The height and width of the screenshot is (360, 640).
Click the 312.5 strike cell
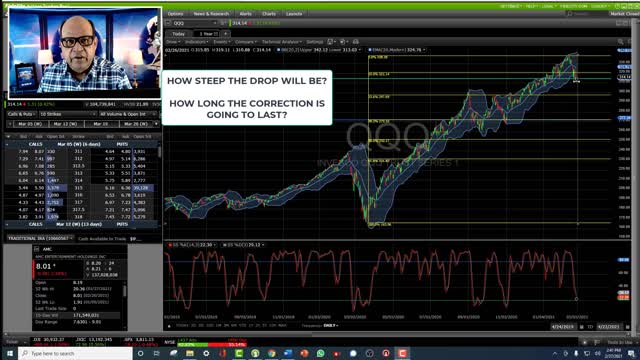click(78, 166)
